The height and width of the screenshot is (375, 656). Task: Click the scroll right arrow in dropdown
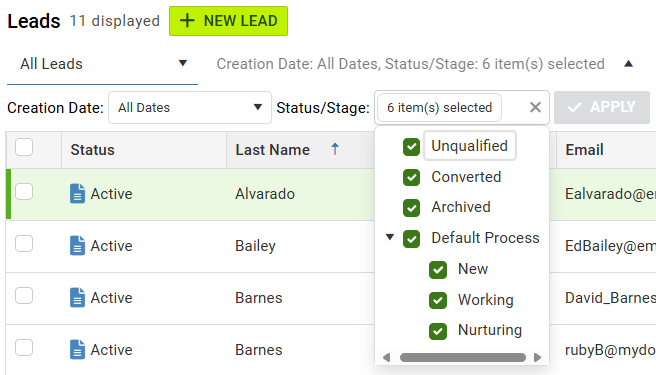point(538,357)
